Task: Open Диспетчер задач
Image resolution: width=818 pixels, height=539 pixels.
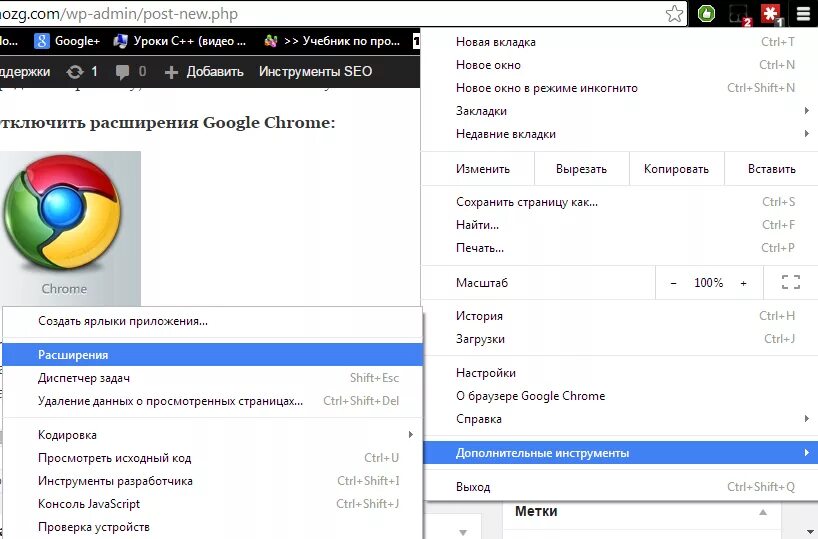Action: click(212, 377)
